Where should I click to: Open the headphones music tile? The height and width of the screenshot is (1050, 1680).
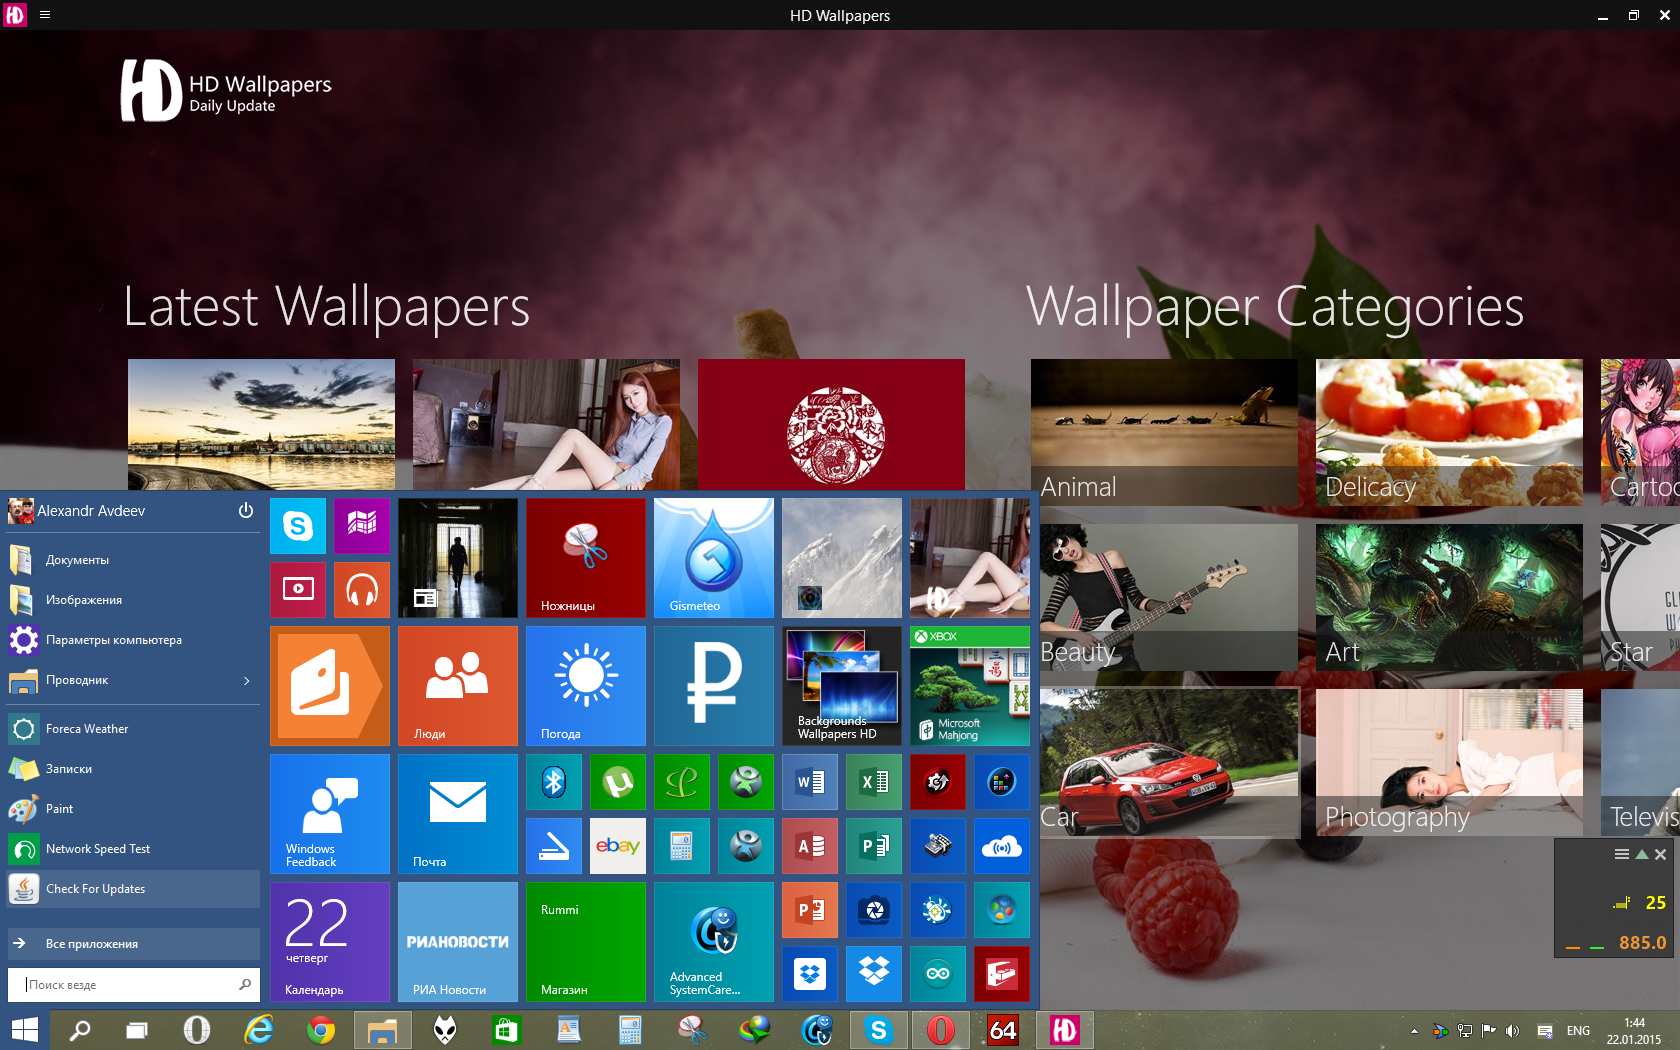(362, 590)
